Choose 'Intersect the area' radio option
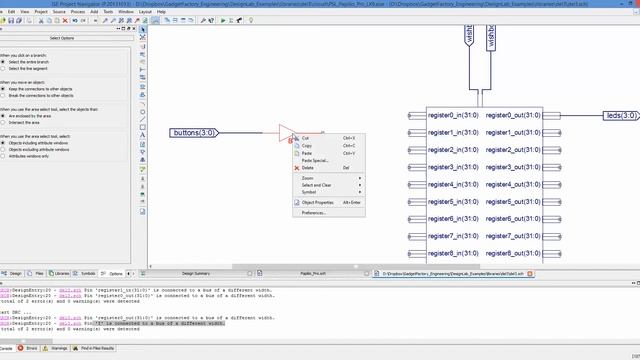This screenshot has height=360, width=640. point(3,122)
